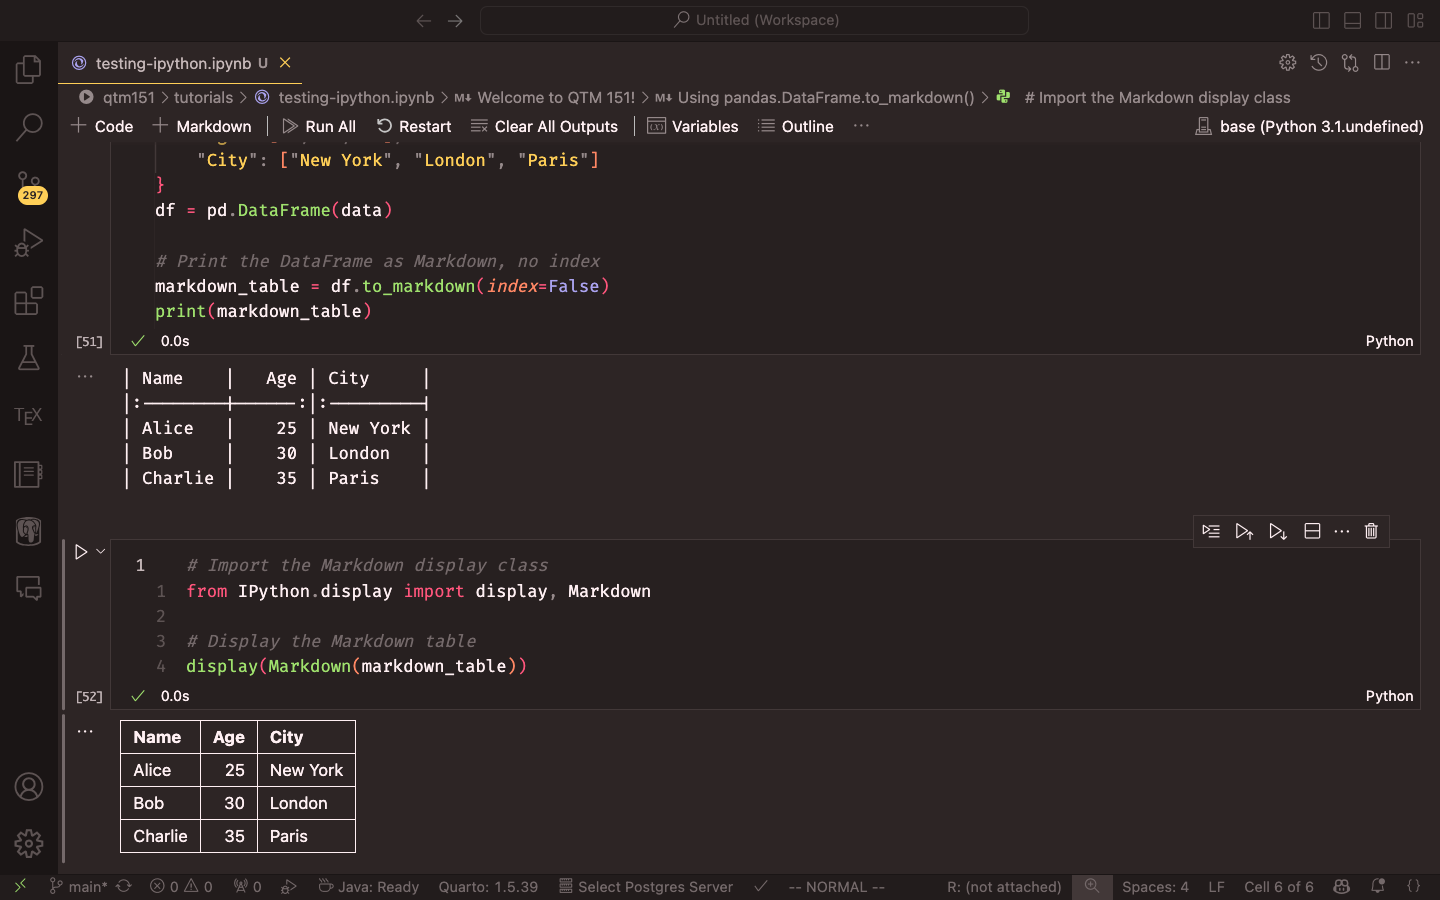Select the testing-ipython.ipynb tab
This screenshot has width=1440, height=900.
[173, 63]
